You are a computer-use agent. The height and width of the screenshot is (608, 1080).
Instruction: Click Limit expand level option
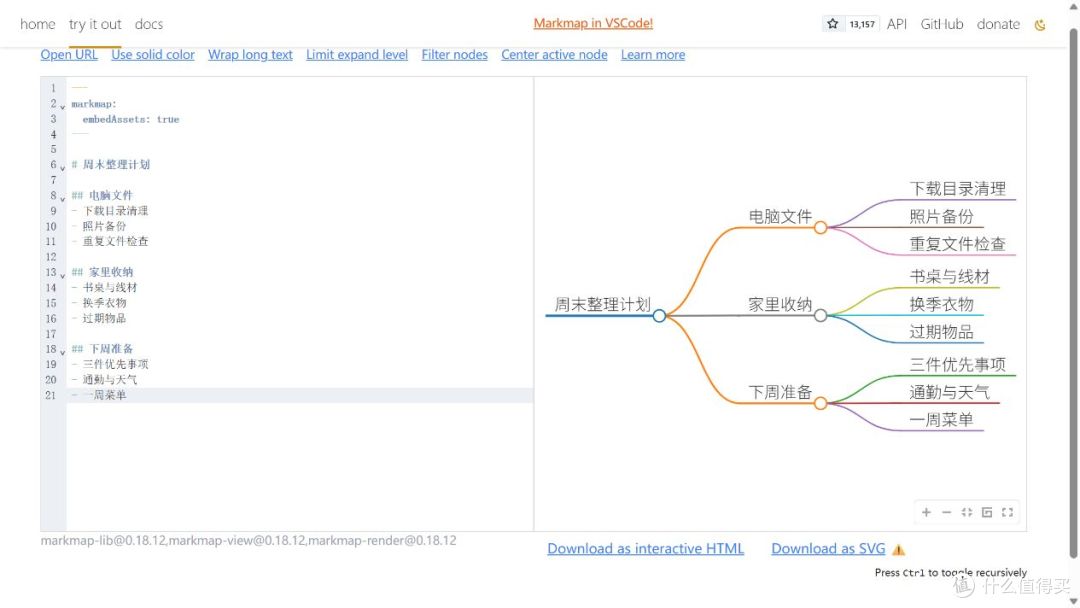[x=357, y=54]
